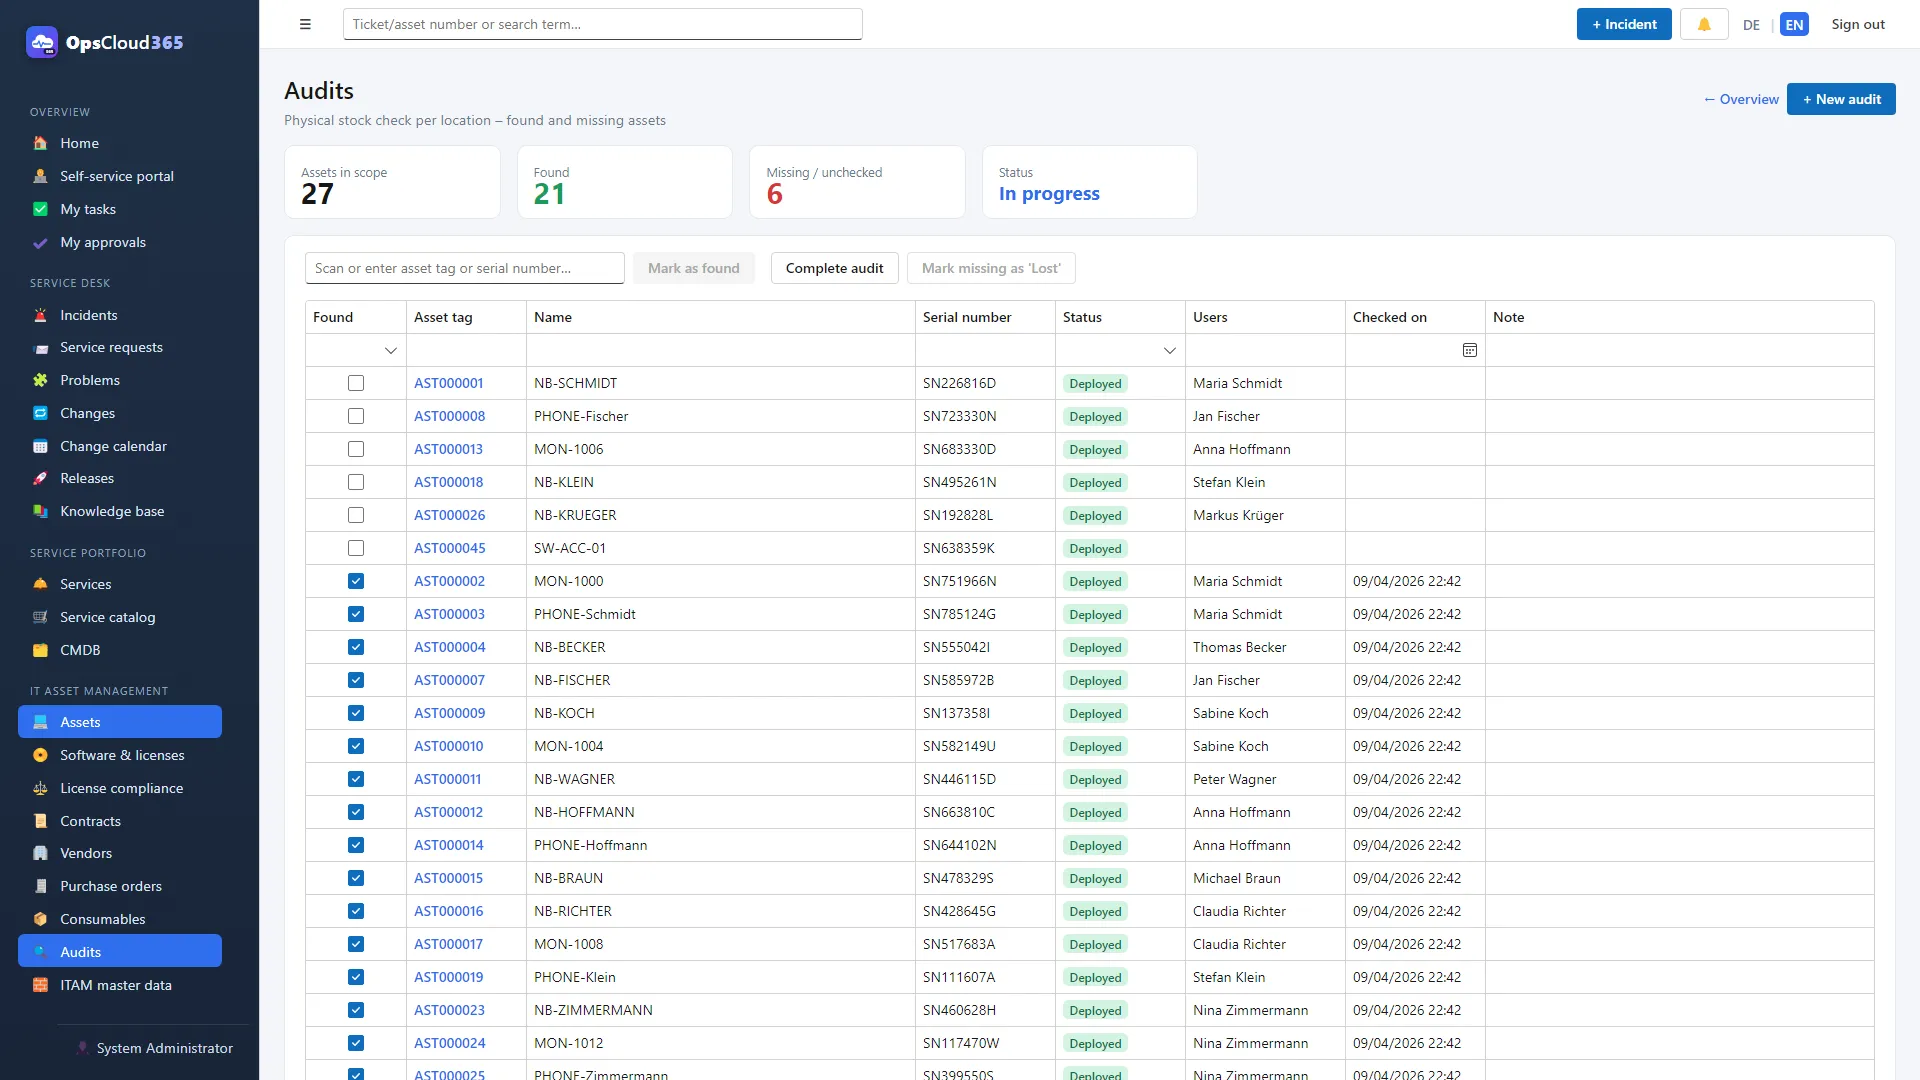Uncheck the Found box for AST000009
The image size is (1920, 1080).
356,713
